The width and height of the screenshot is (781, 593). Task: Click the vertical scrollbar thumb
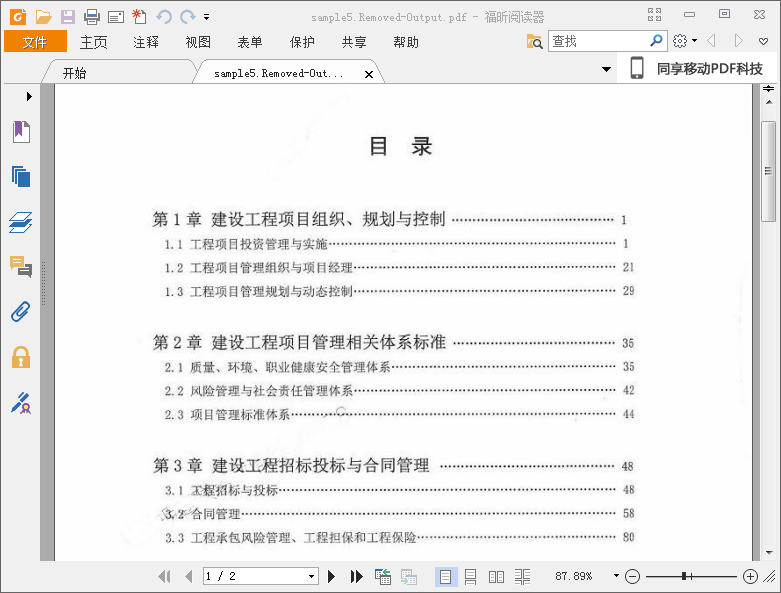click(769, 171)
